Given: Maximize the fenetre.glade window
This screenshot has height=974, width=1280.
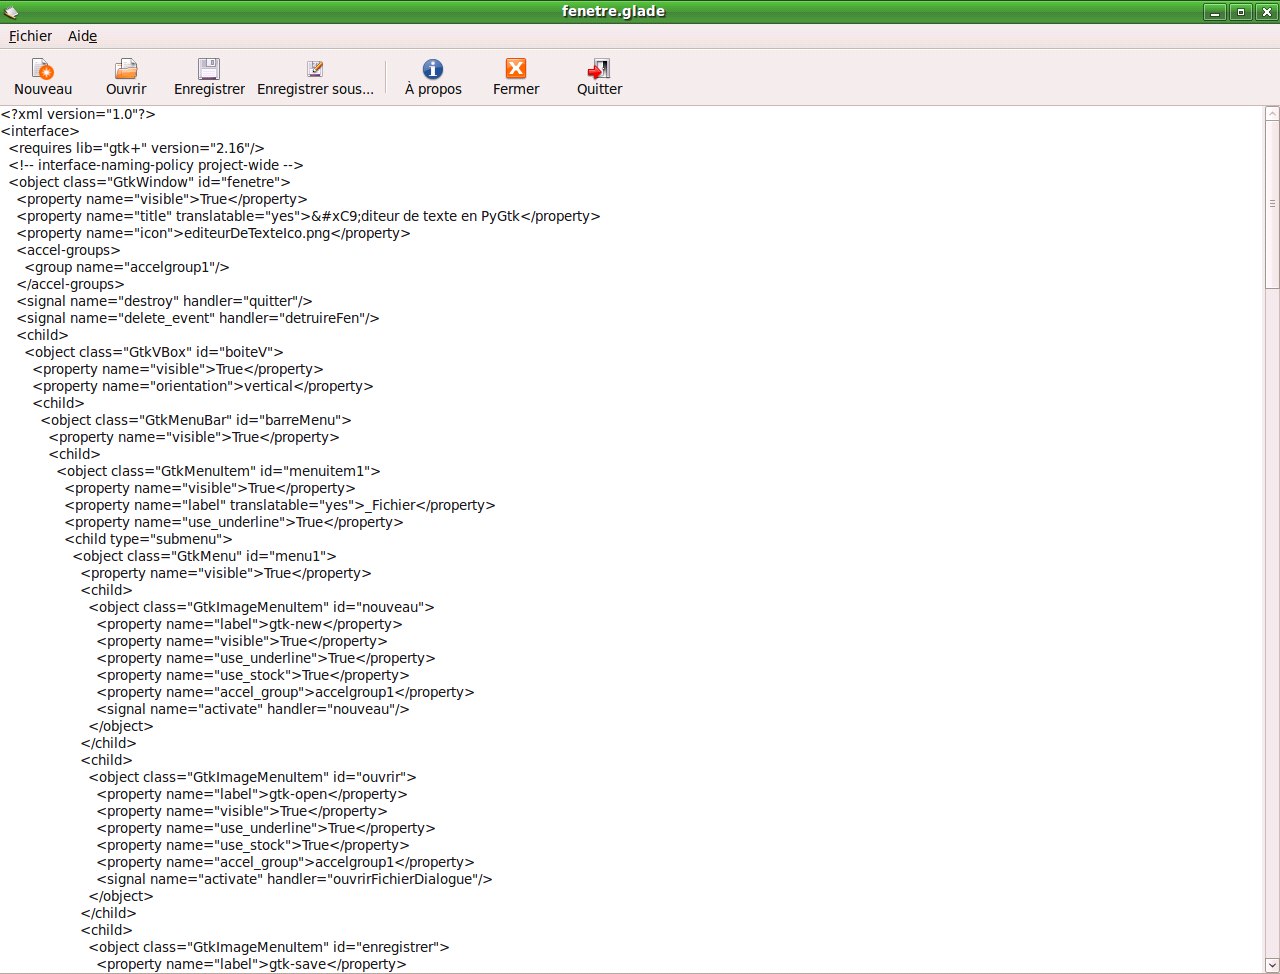Looking at the screenshot, I should tap(1241, 12).
